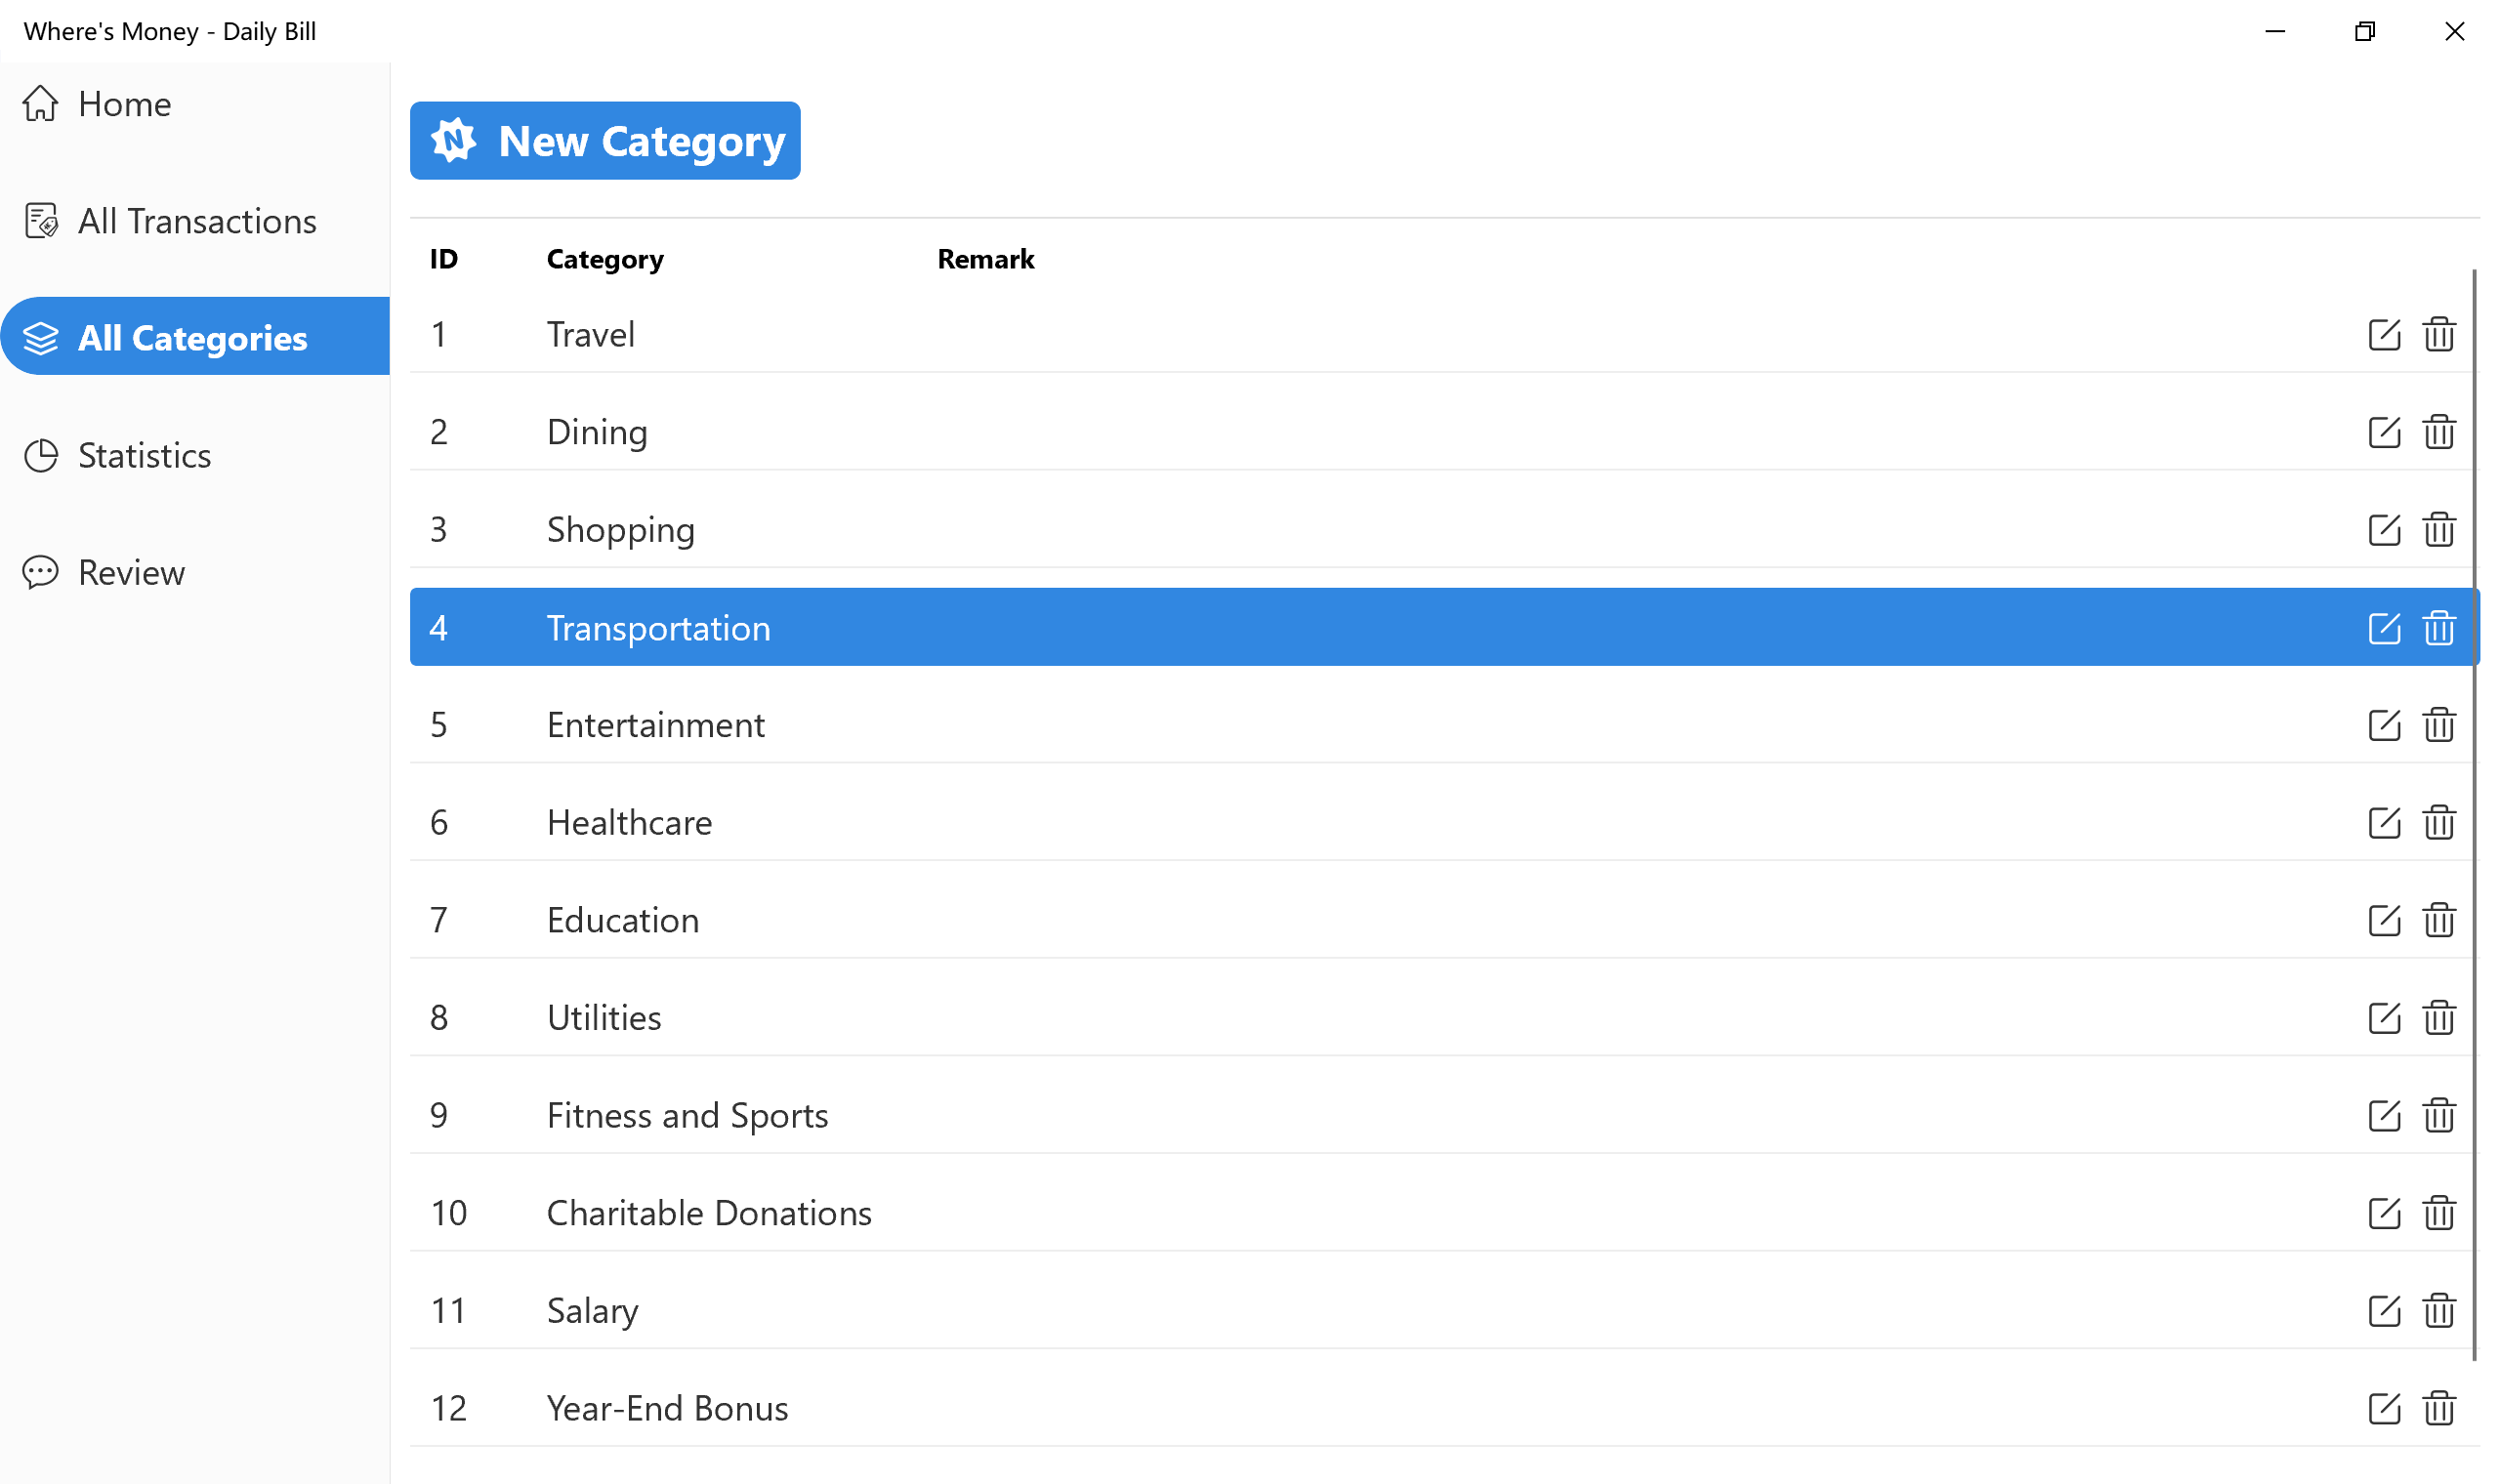Open the edit icon for Entertainment

(x=2383, y=725)
